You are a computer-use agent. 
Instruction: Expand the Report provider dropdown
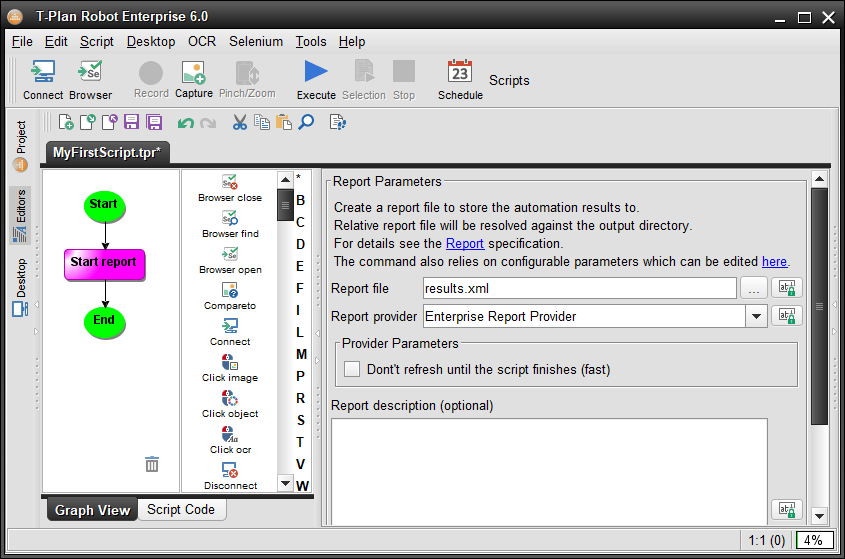[755, 316]
